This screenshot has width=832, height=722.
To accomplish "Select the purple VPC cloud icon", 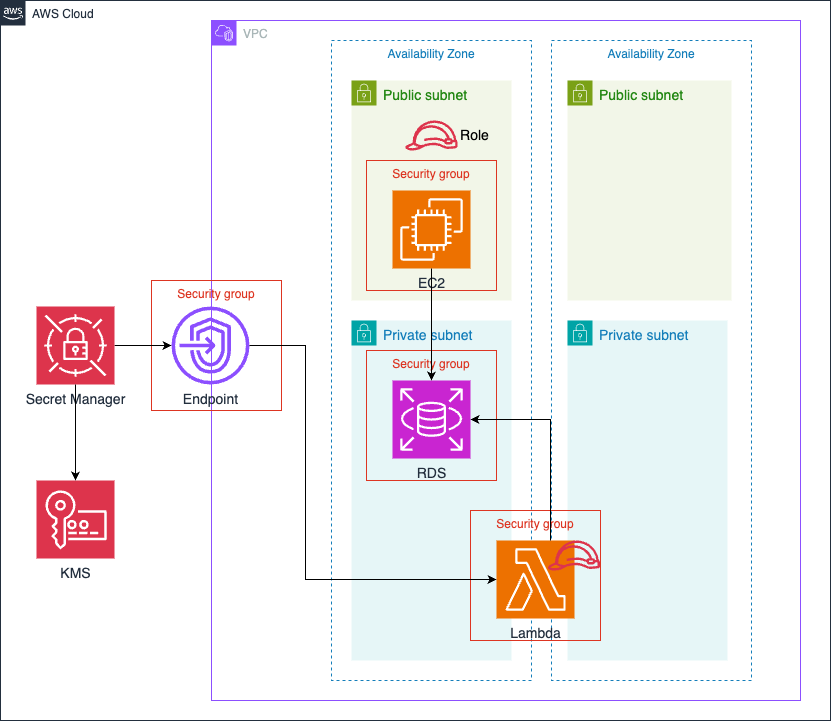I will click(x=224, y=33).
